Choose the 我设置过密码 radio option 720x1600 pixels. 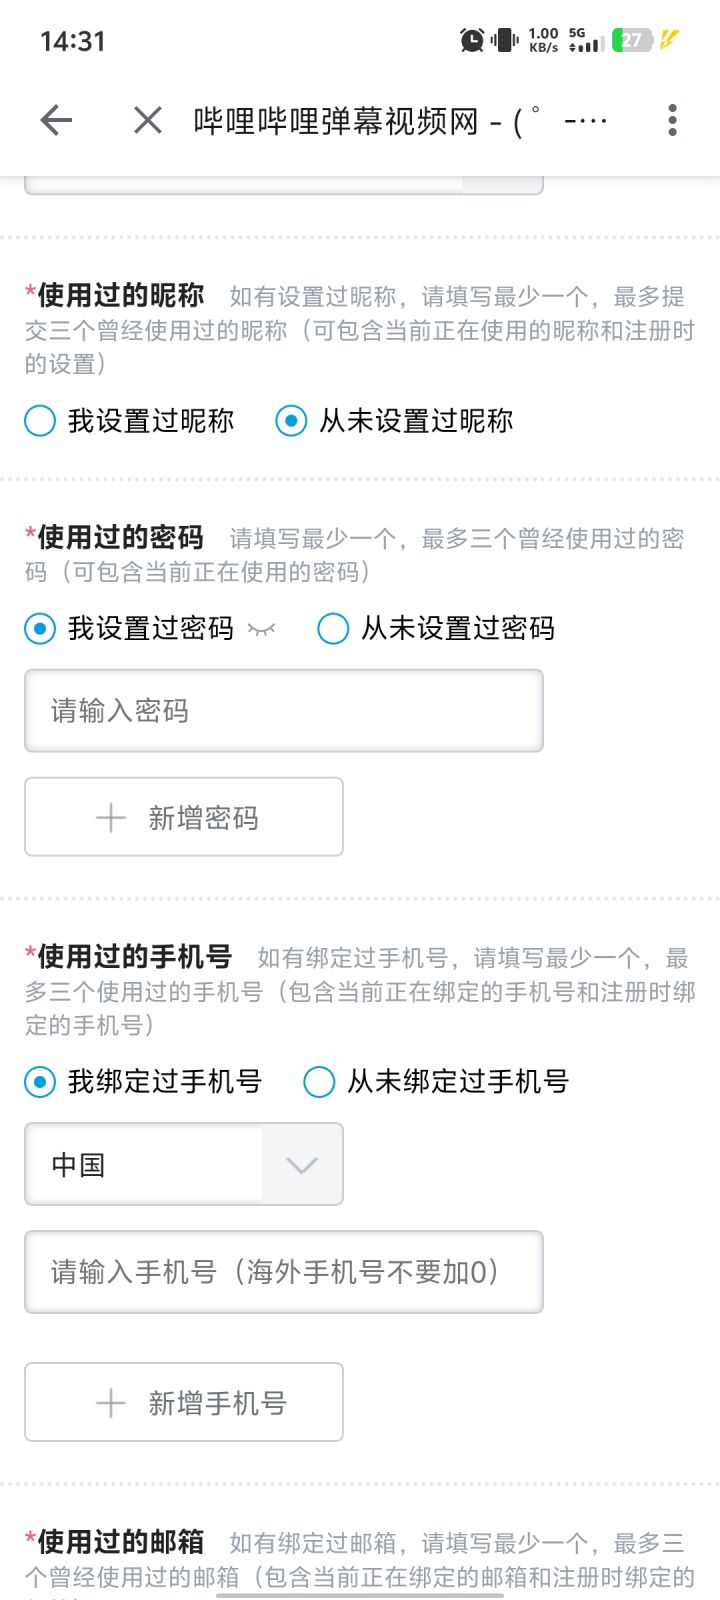pos(40,629)
